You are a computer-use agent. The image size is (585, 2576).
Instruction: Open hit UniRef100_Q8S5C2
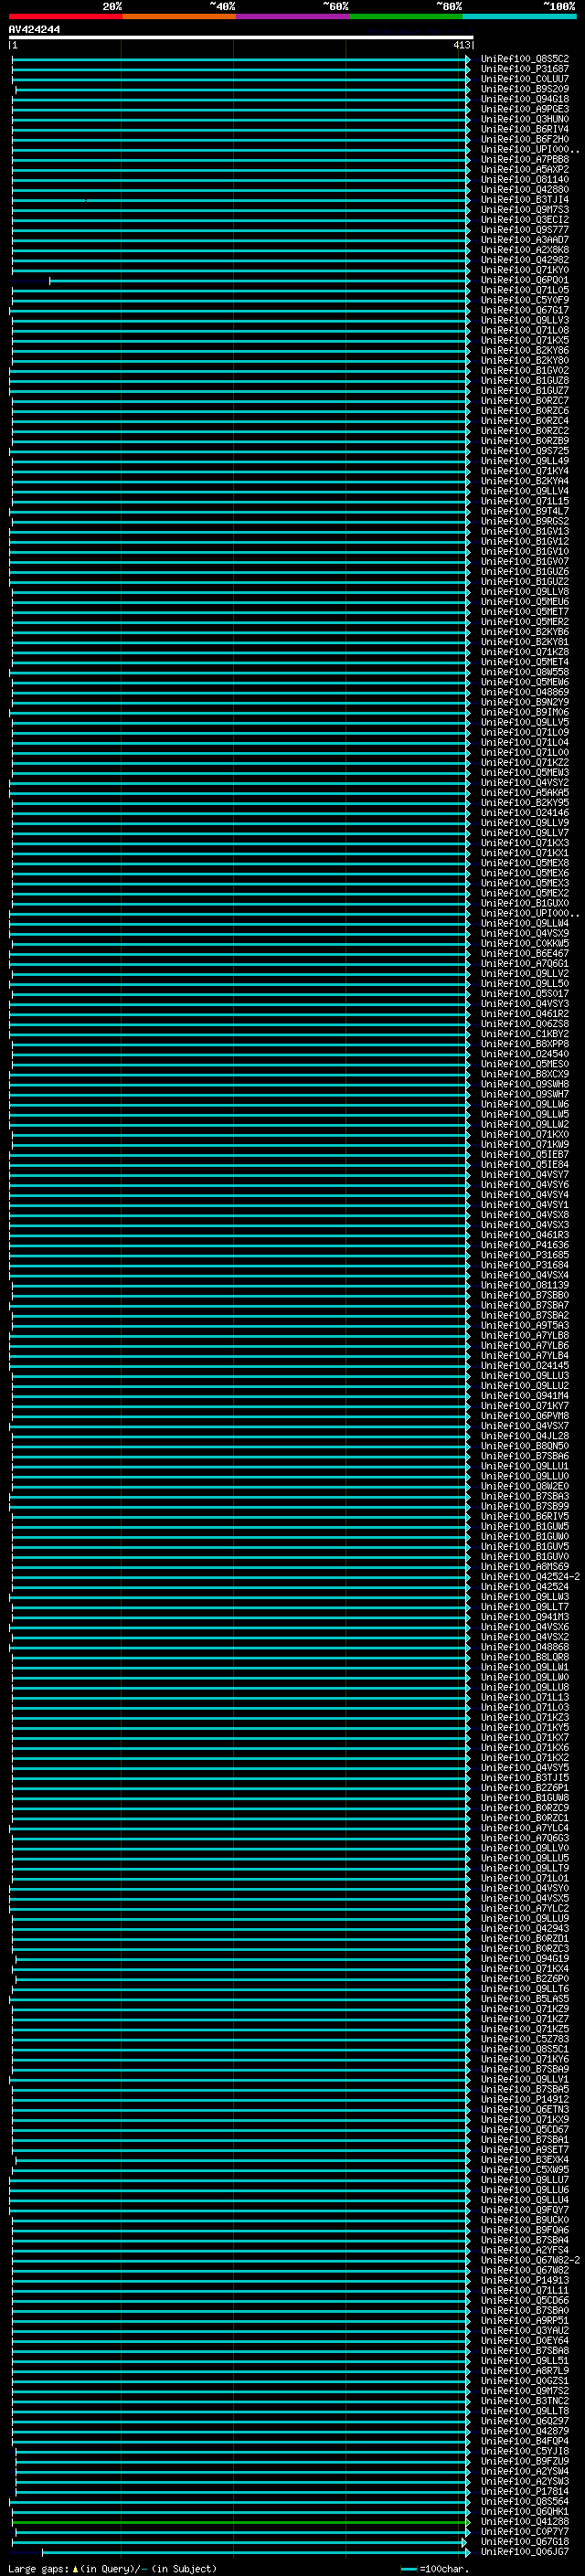tap(525, 59)
